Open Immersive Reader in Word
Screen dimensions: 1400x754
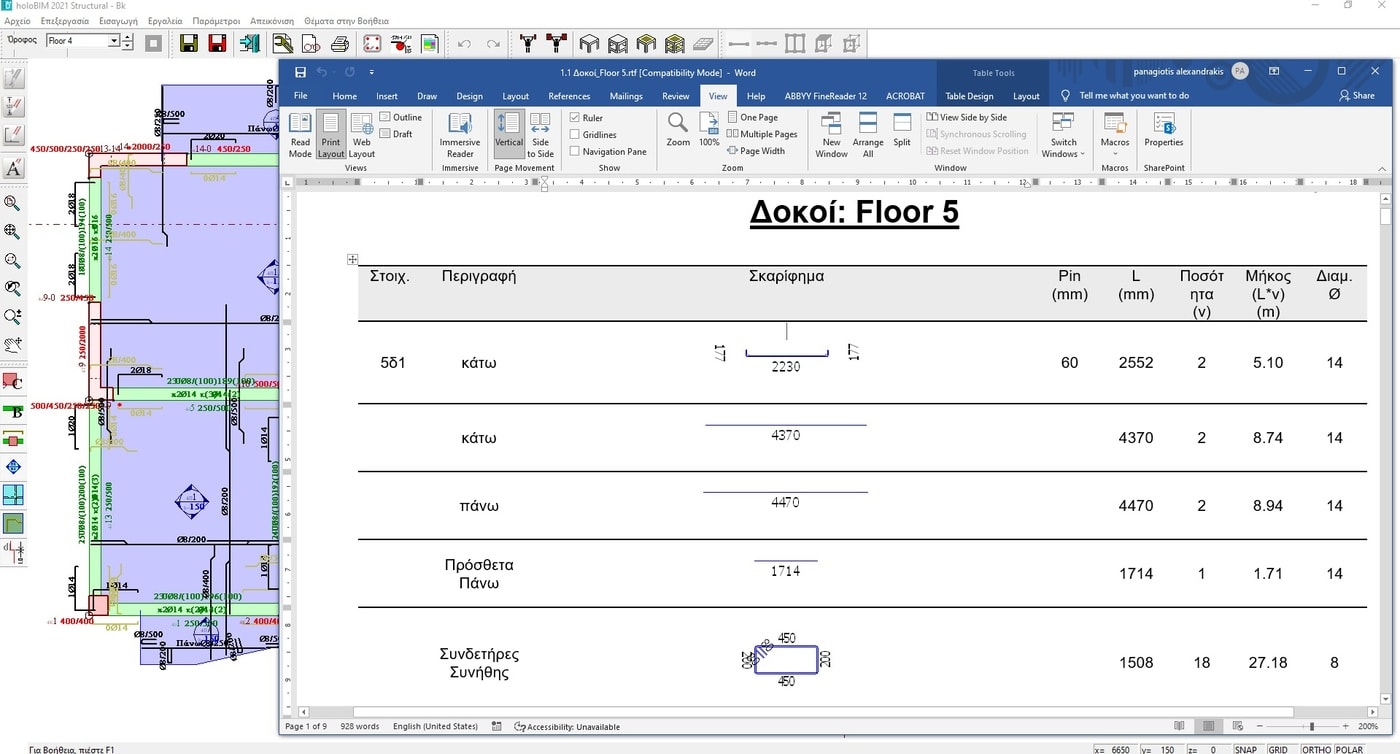[460, 135]
